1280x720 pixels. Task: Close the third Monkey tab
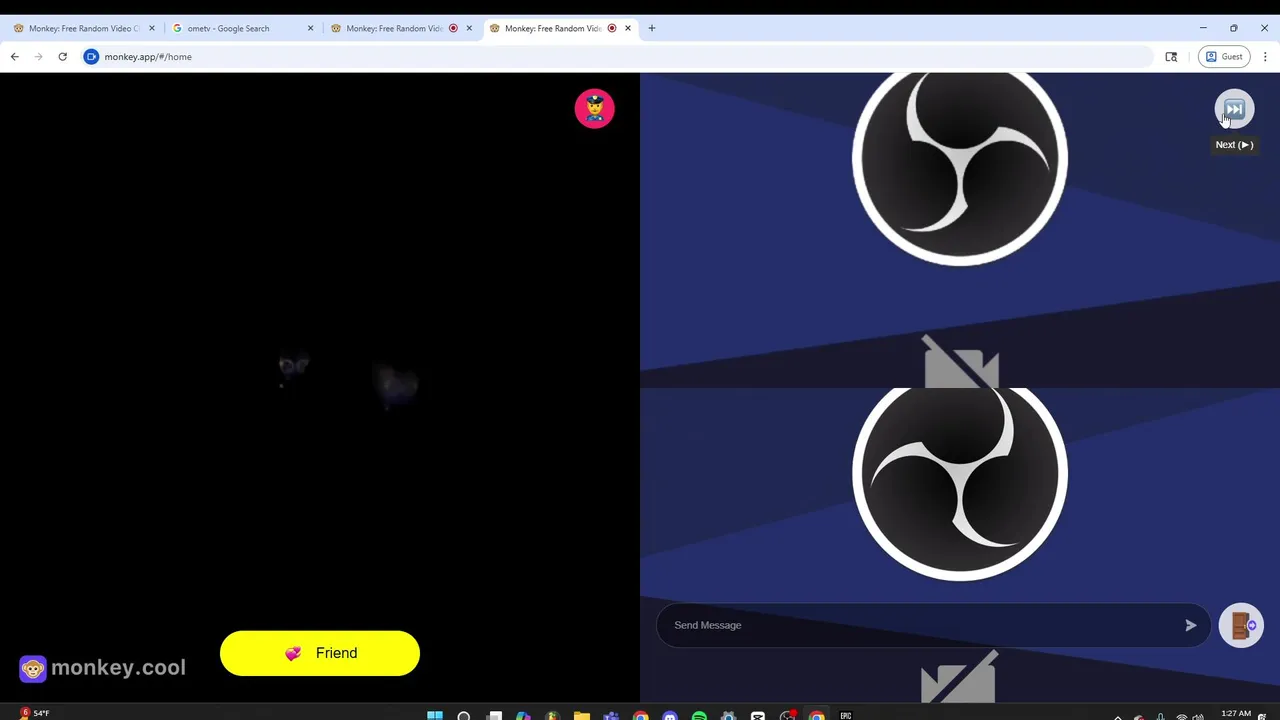pos(469,28)
